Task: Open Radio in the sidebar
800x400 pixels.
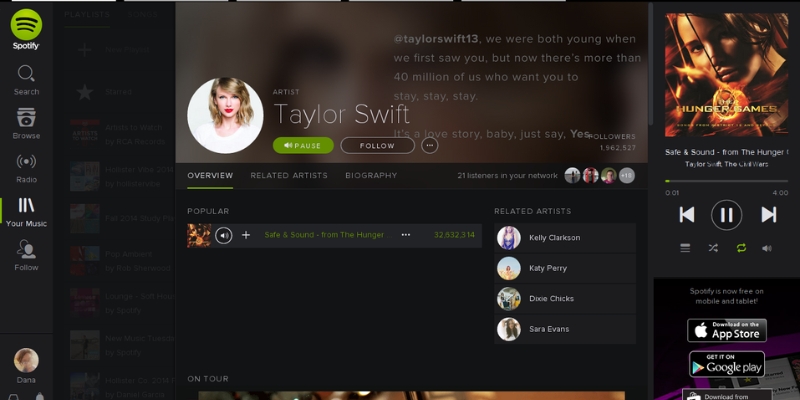Action: coord(26,168)
